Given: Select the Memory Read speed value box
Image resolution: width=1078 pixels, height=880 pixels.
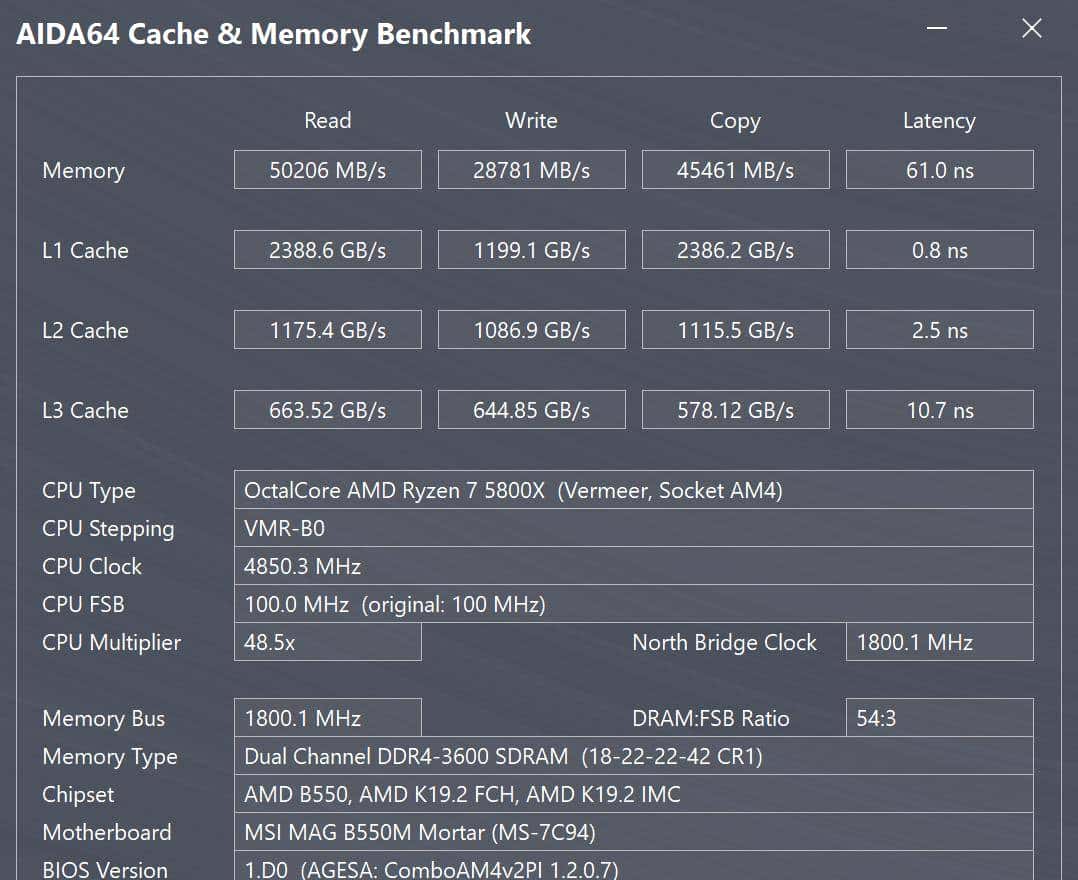Looking at the screenshot, I should (x=327, y=169).
